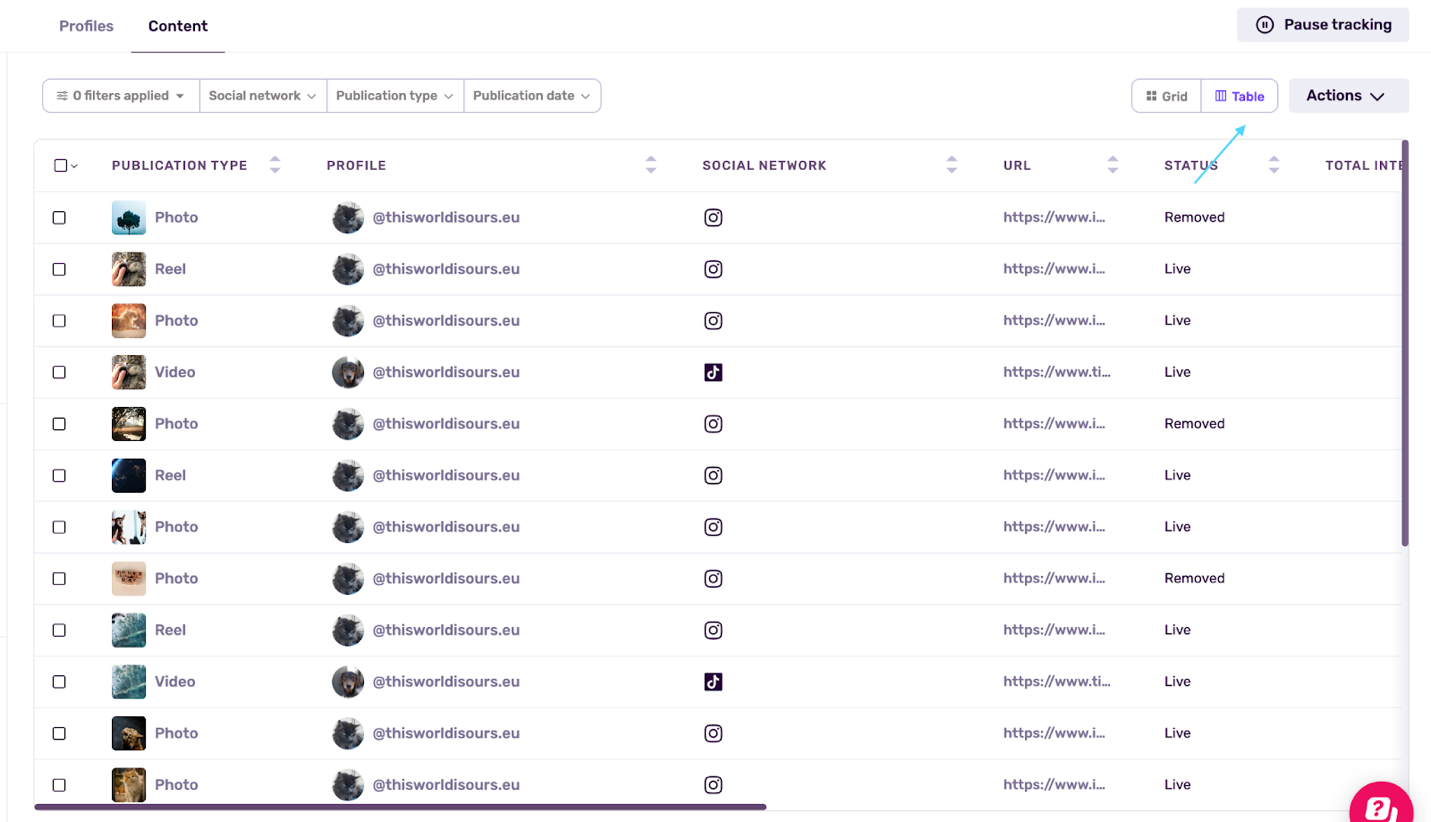
Task: Click the horizontal scrollbar under the table
Action: (x=400, y=806)
